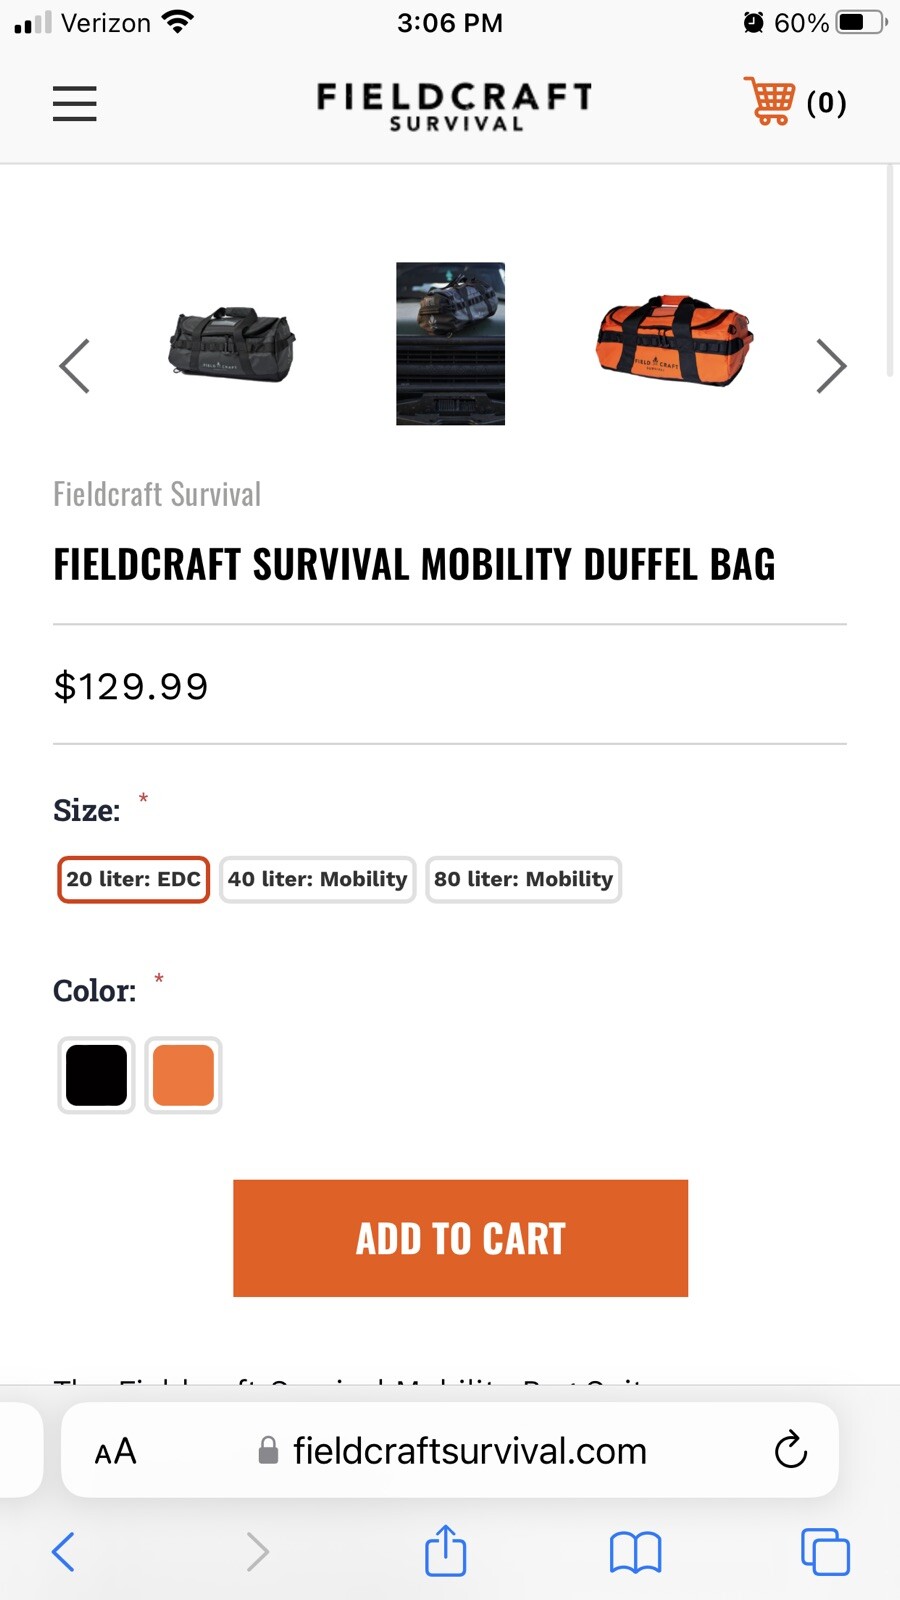Open the hamburger navigation menu
The width and height of the screenshot is (900, 1600).
[74, 103]
